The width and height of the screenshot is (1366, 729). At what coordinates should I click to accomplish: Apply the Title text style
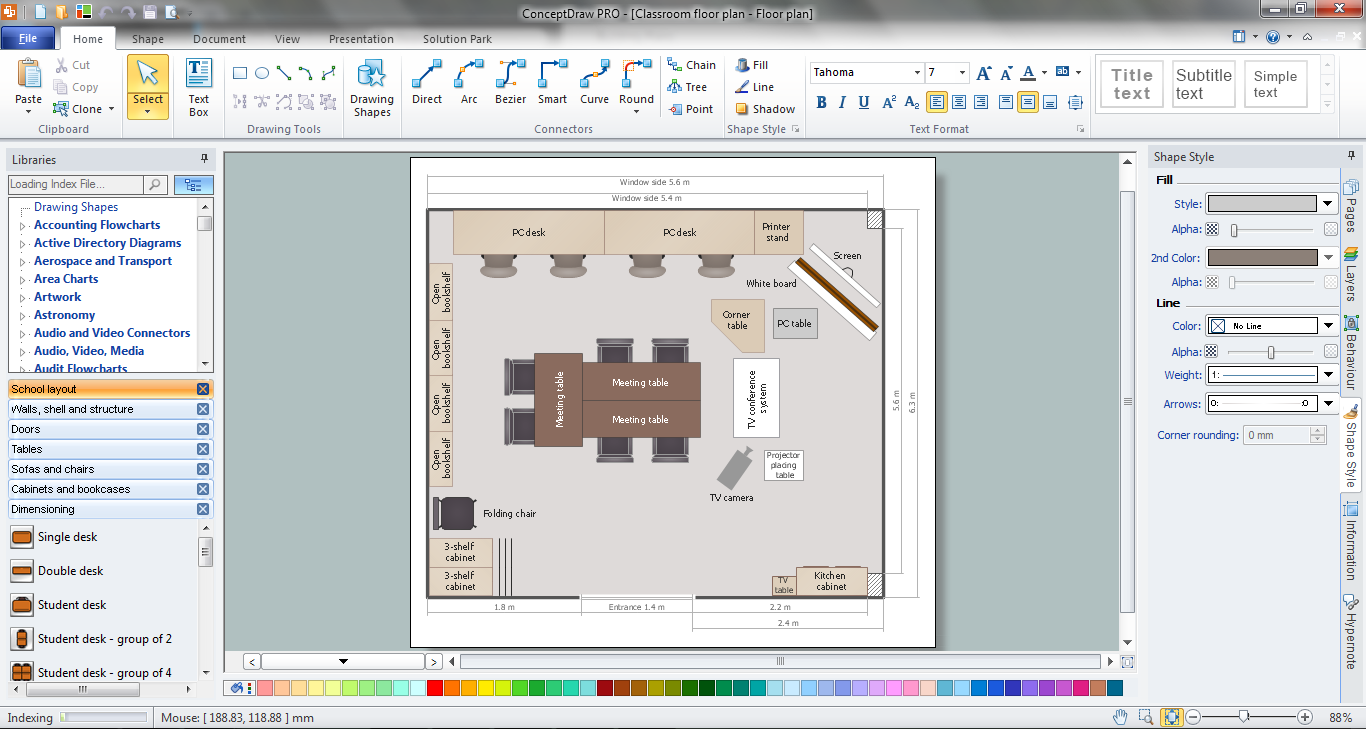1131,83
